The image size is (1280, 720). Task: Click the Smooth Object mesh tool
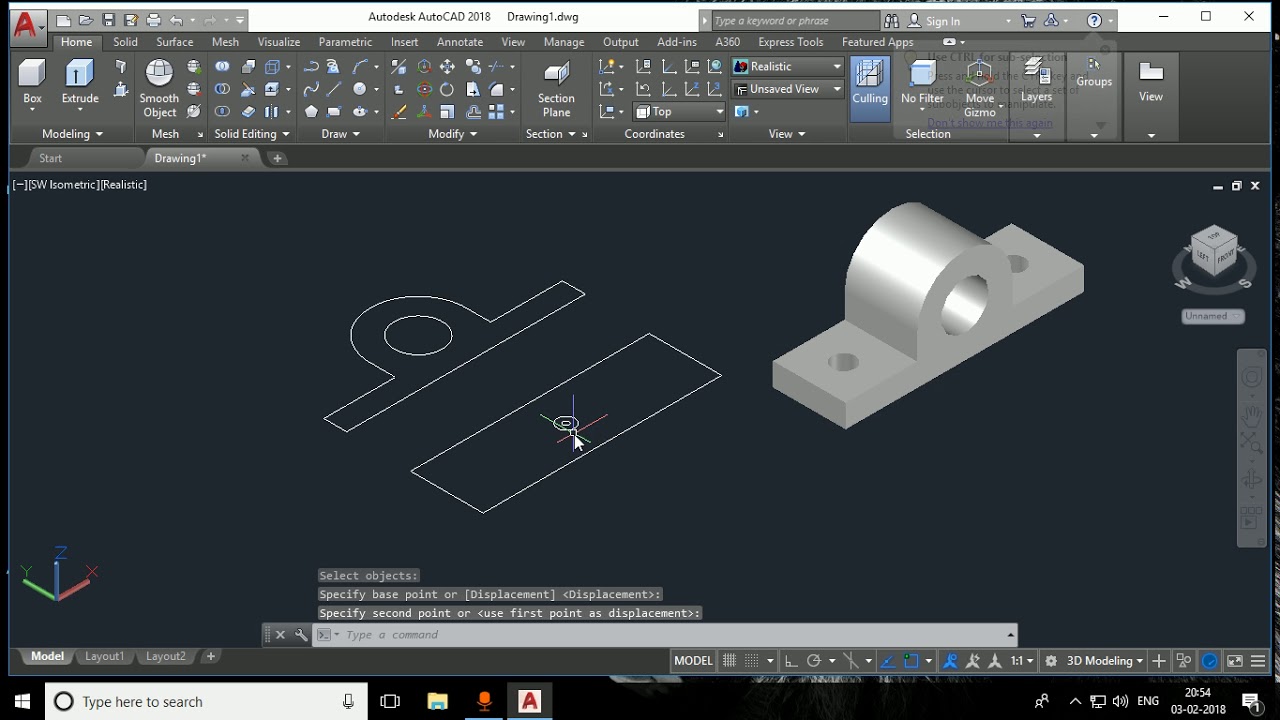(x=159, y=88)
